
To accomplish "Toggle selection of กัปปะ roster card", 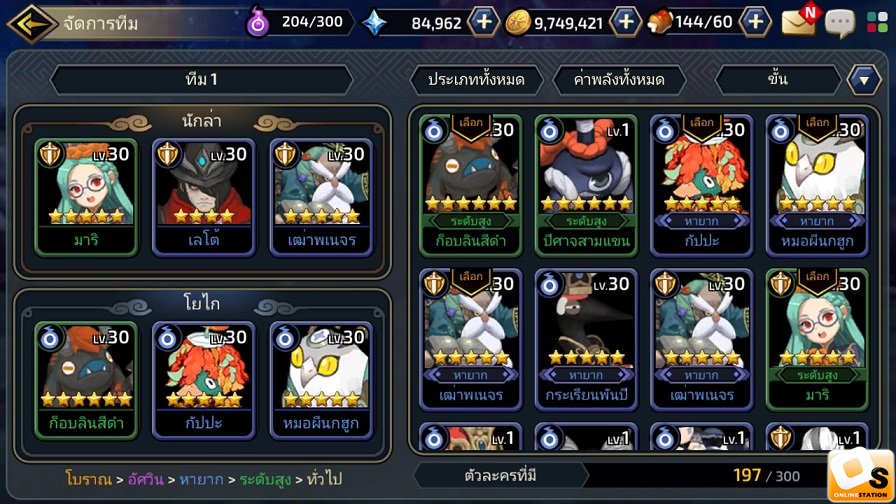I will (x=702, y=185).
